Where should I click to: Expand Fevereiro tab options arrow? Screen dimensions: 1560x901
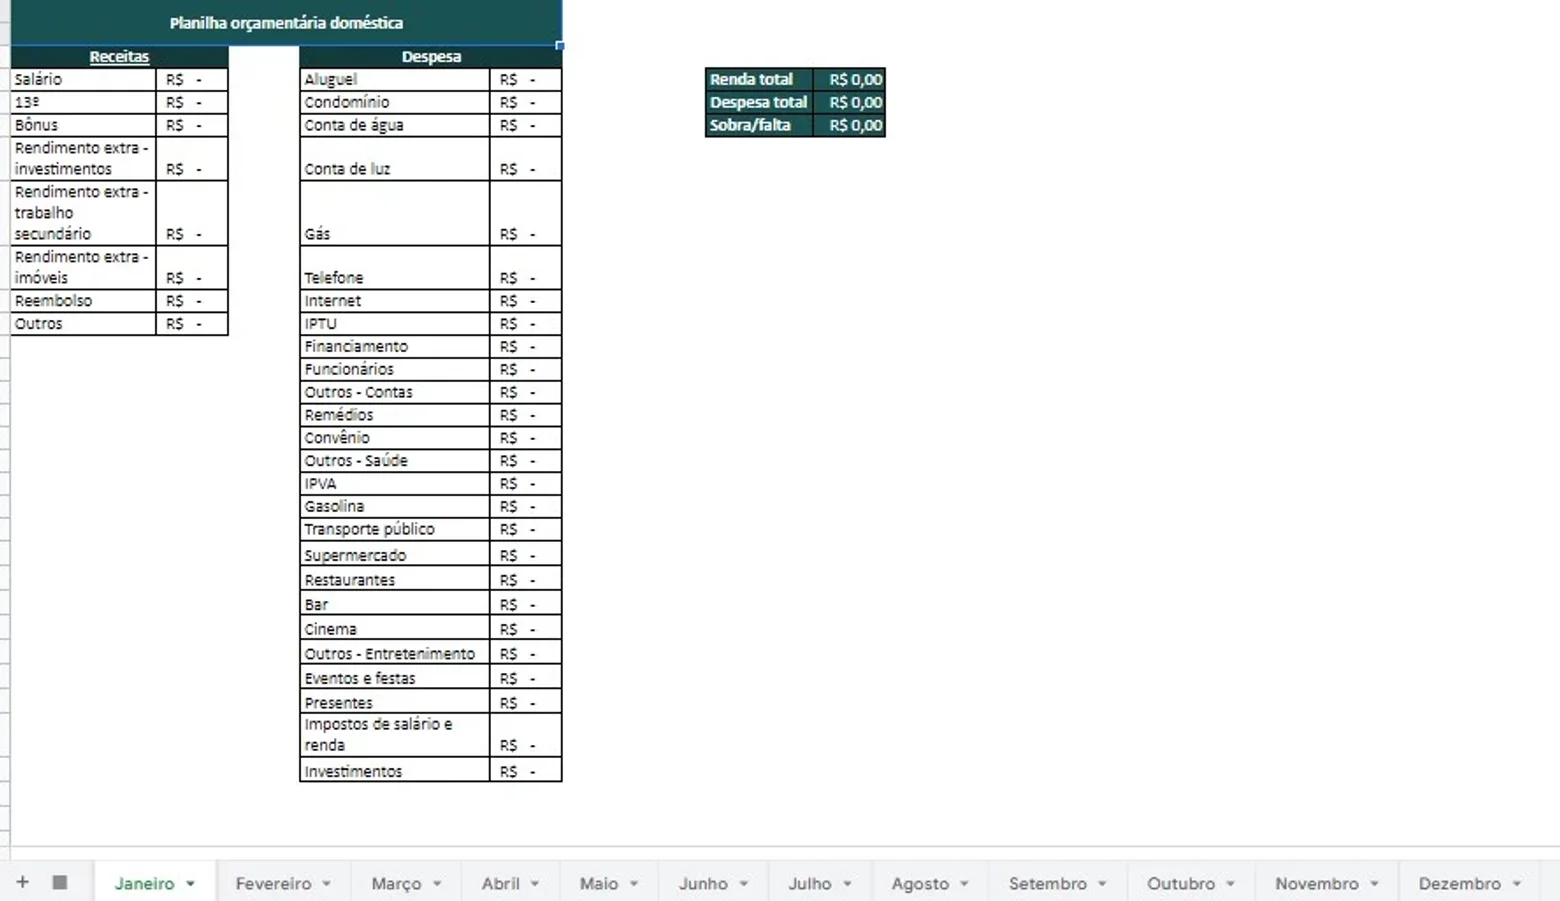pos(327,884)
